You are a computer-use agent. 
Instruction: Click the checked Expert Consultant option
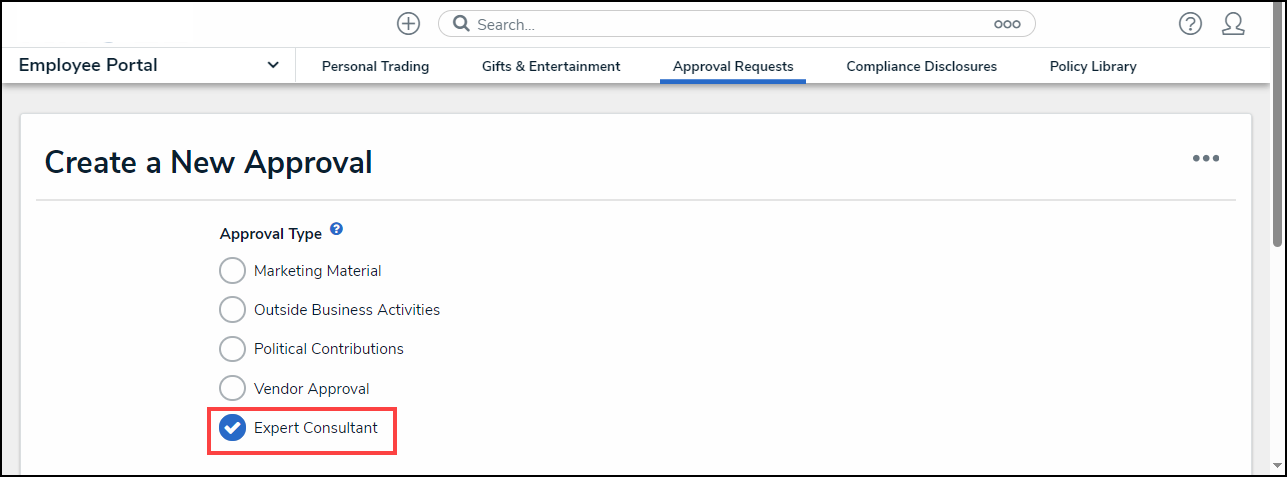(232, 428)
